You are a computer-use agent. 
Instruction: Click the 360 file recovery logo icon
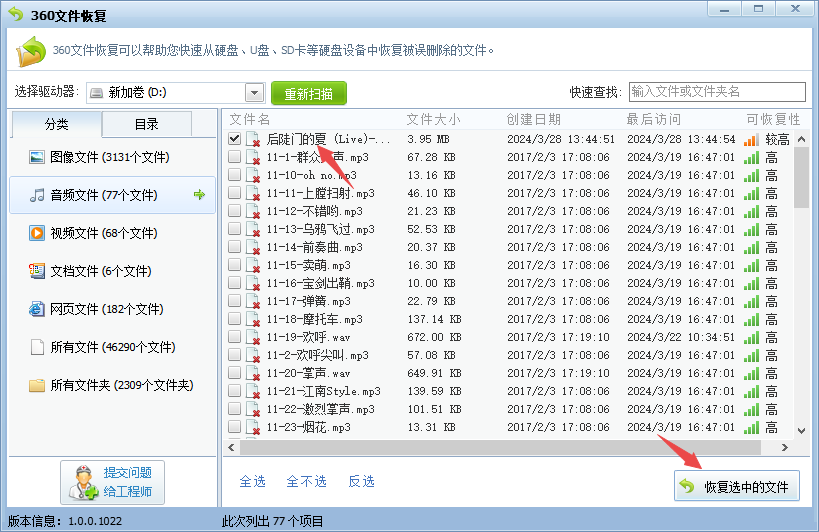(31, 51)
